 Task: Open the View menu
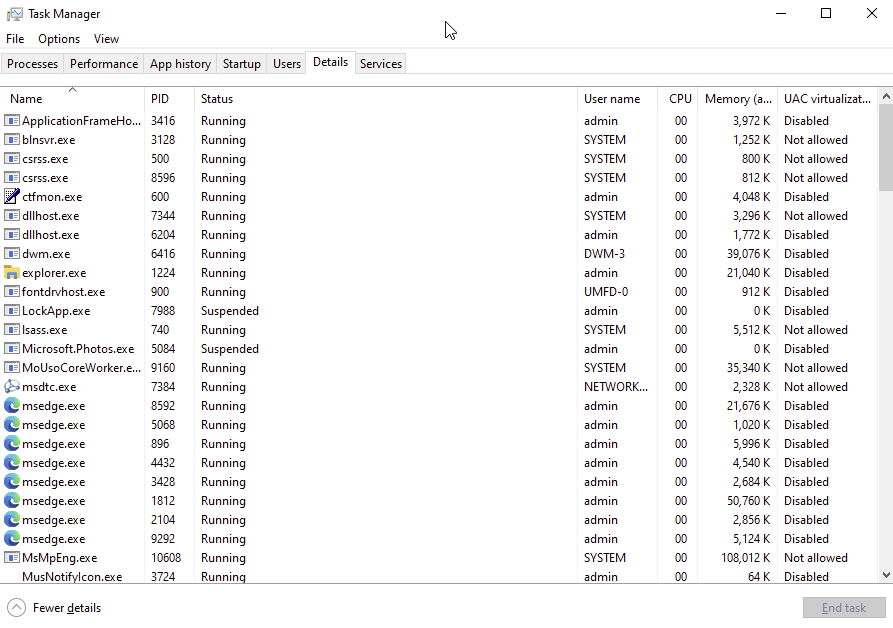click(x=106, y=39)
